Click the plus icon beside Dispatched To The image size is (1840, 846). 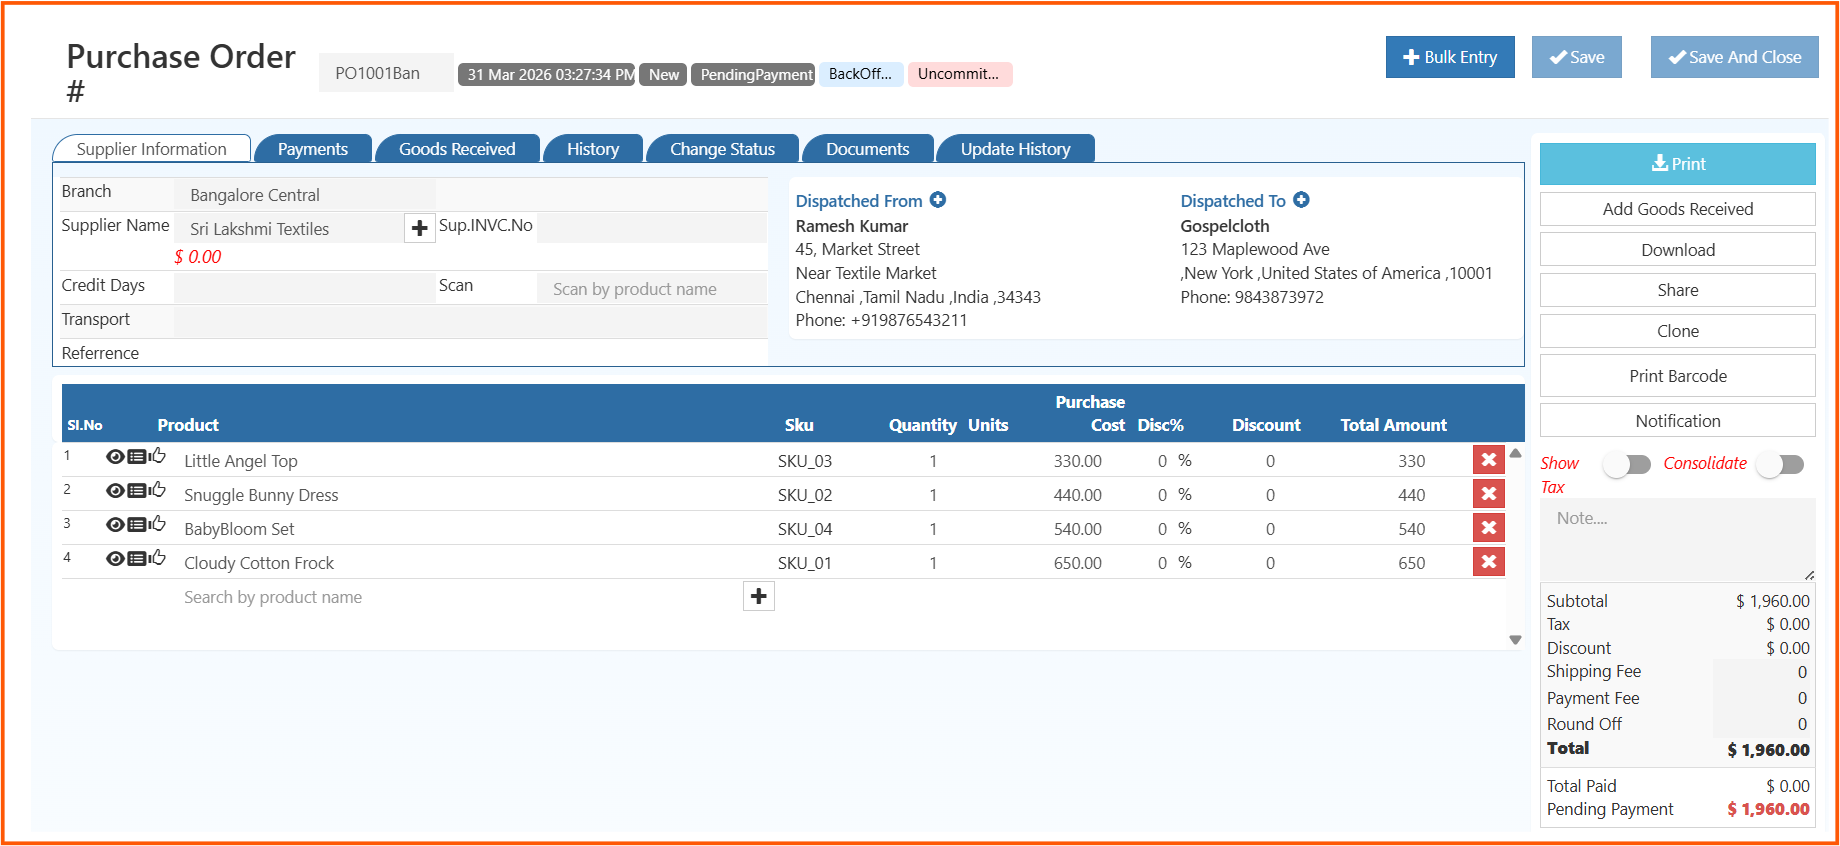(1301, 200)
